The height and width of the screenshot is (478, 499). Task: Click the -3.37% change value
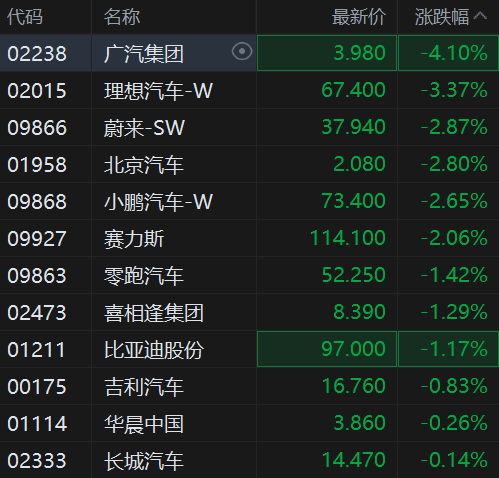pyautogui.click(x=454, y=90)
